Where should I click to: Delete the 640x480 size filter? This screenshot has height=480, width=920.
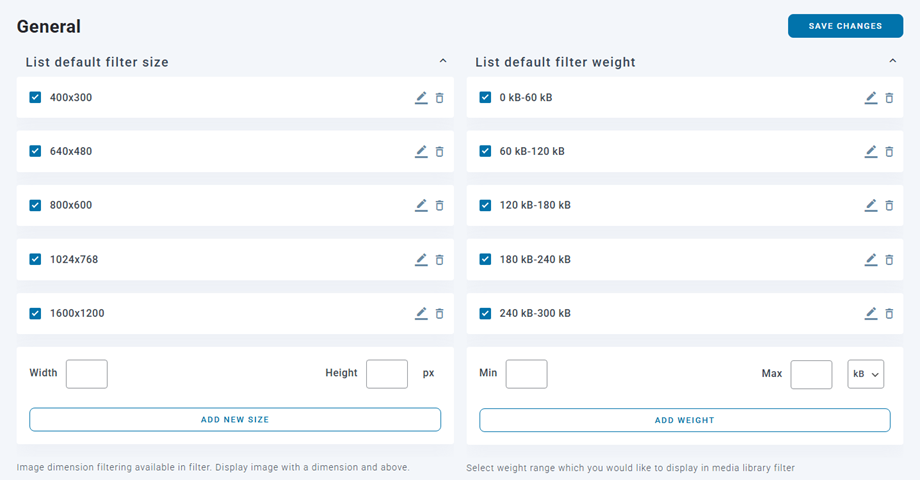(440, 152)
